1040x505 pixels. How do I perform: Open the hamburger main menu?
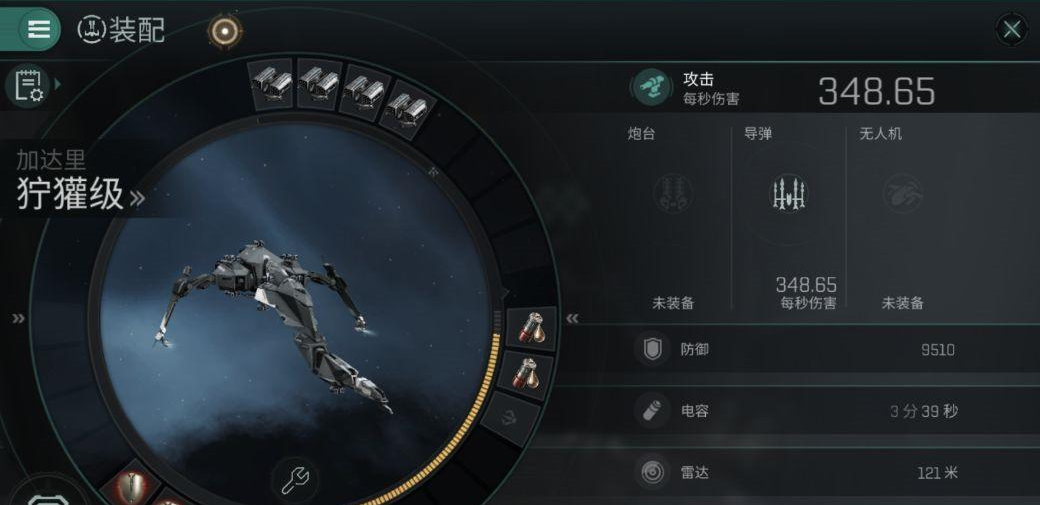pos(38,29)
